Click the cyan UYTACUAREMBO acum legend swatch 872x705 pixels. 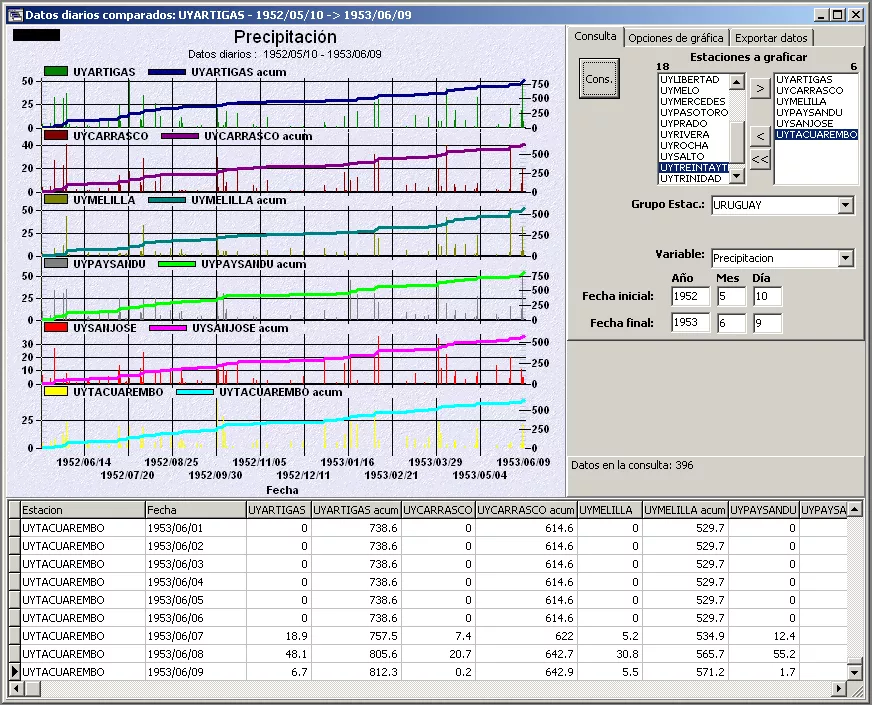tap(195, 392)
